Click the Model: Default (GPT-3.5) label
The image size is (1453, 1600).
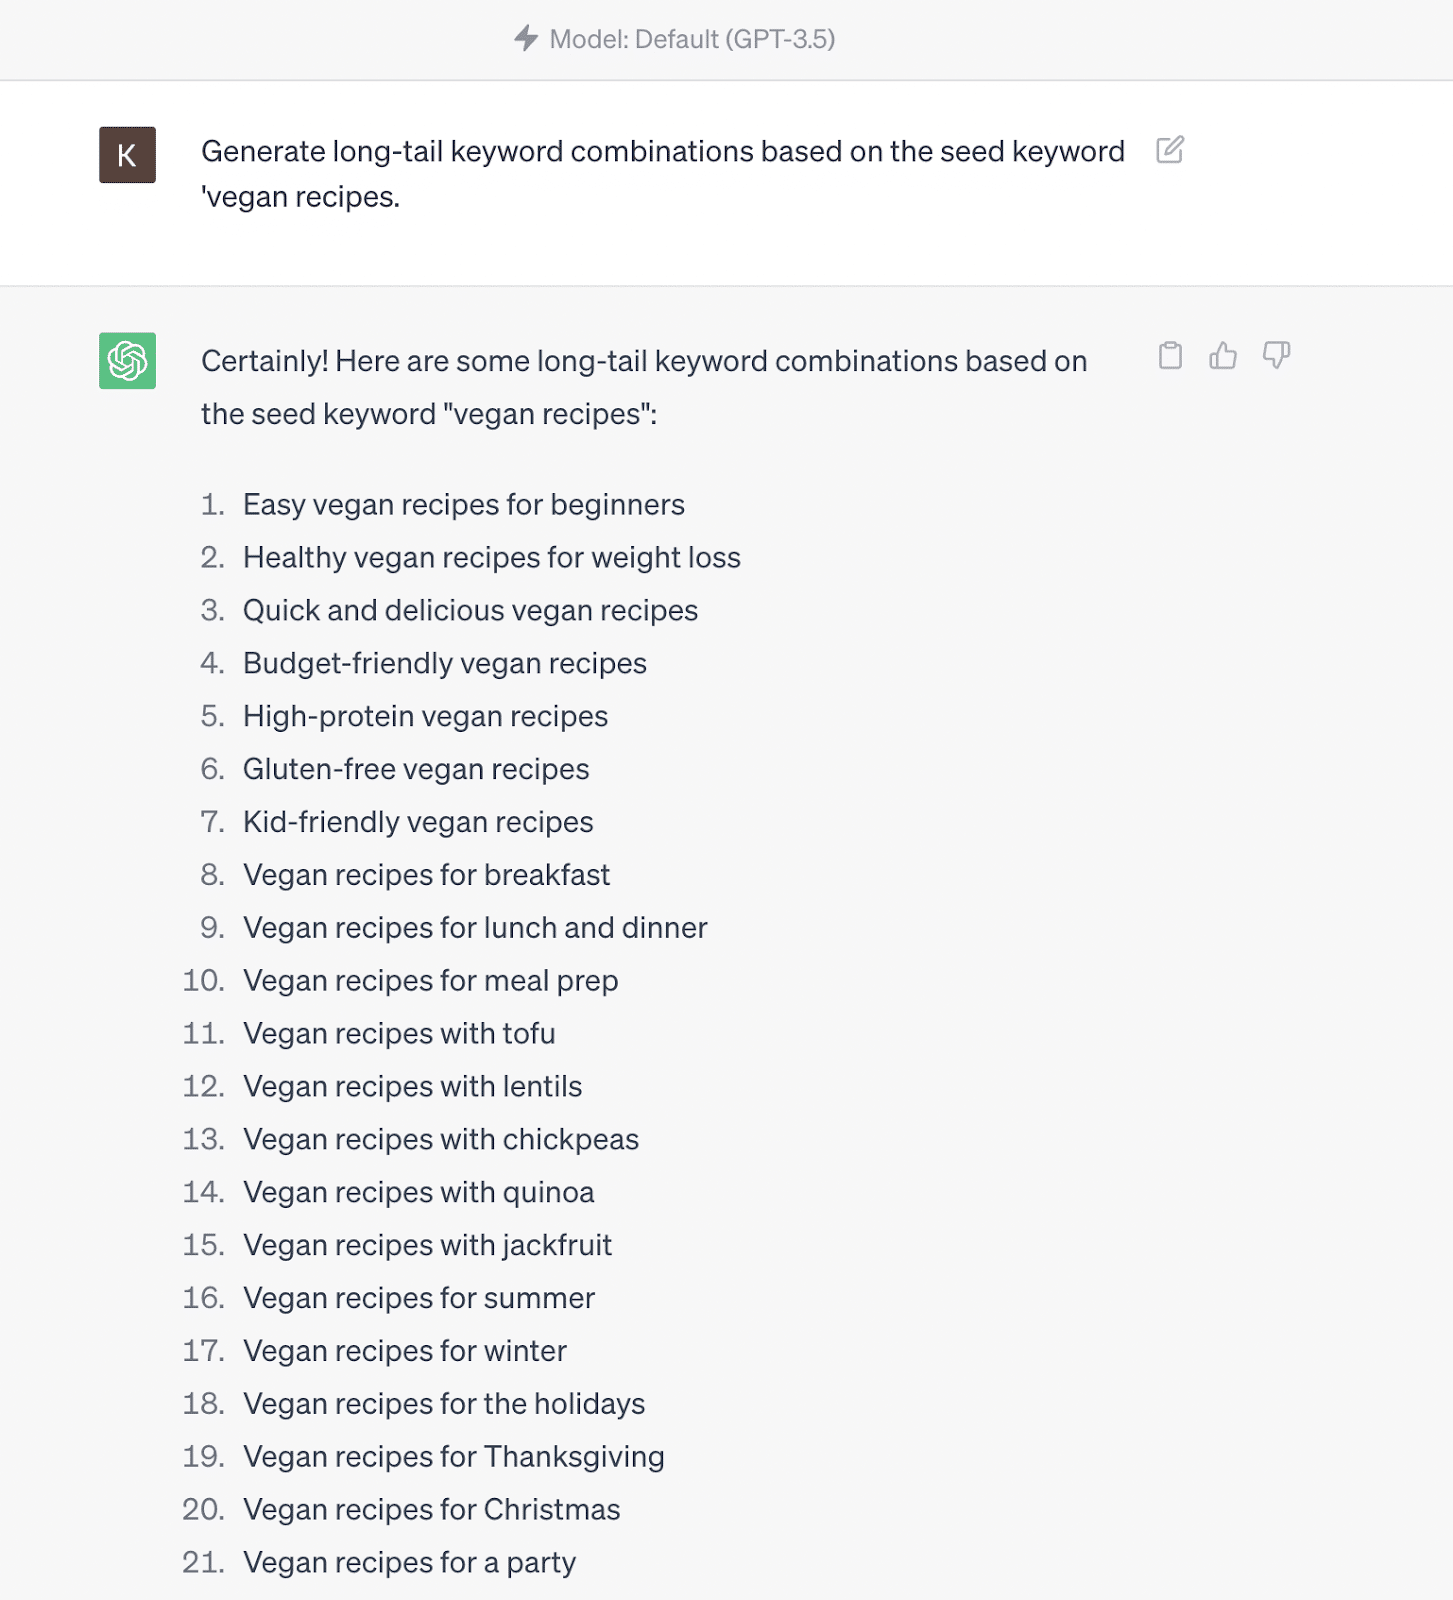(692, 39)
